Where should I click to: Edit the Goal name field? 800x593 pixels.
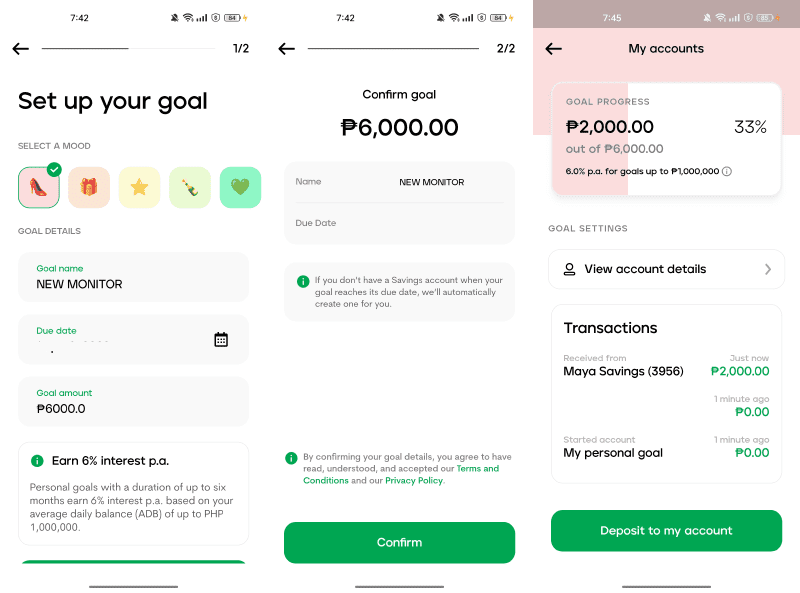click(134, 277)
